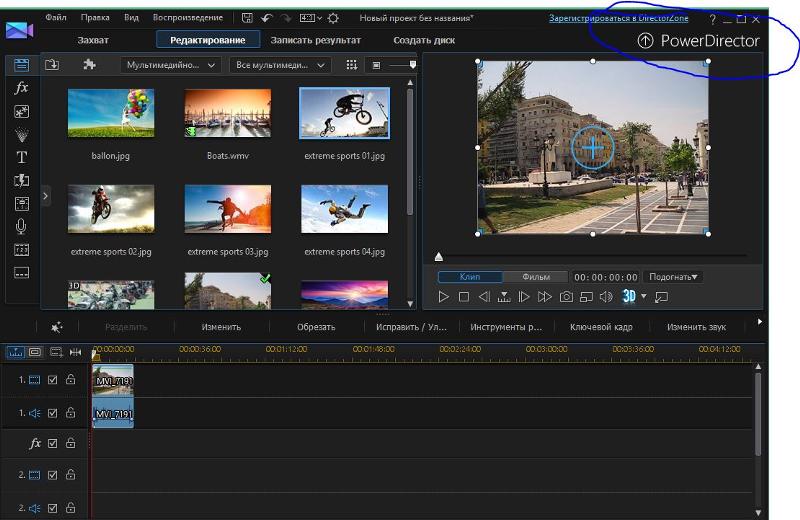Open the Effects room fx icon
Viewport: 800px width, 520px height.
click(21, 88)
